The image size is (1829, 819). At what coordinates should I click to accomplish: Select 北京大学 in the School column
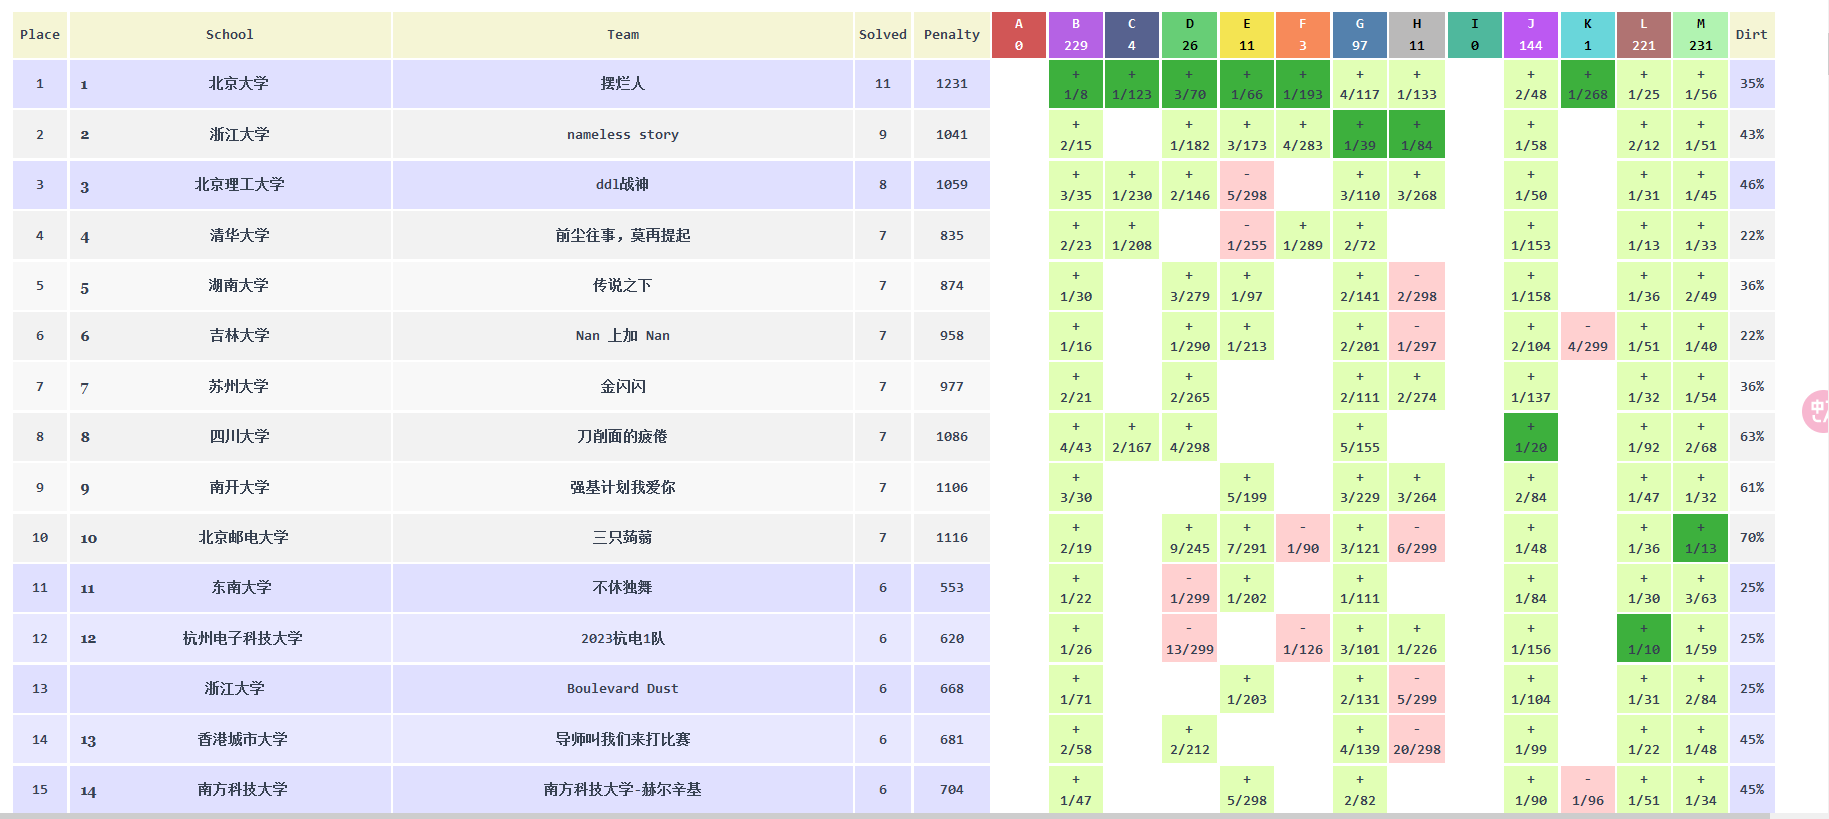(238, 84)
